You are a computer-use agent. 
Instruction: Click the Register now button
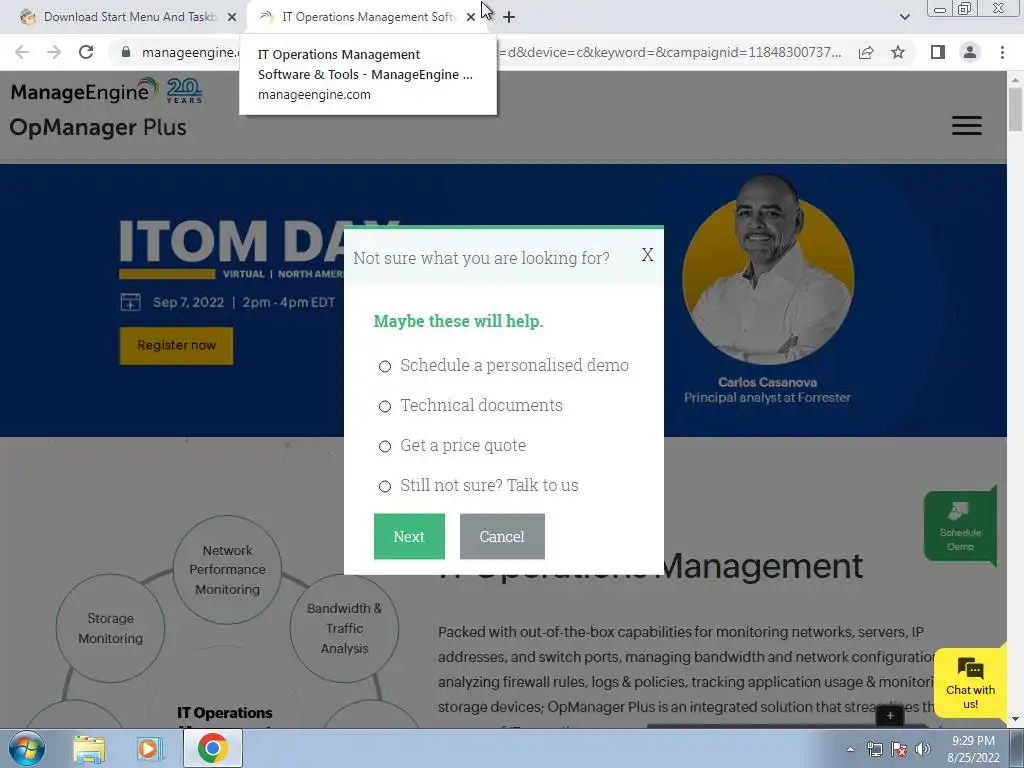point(176,345)
